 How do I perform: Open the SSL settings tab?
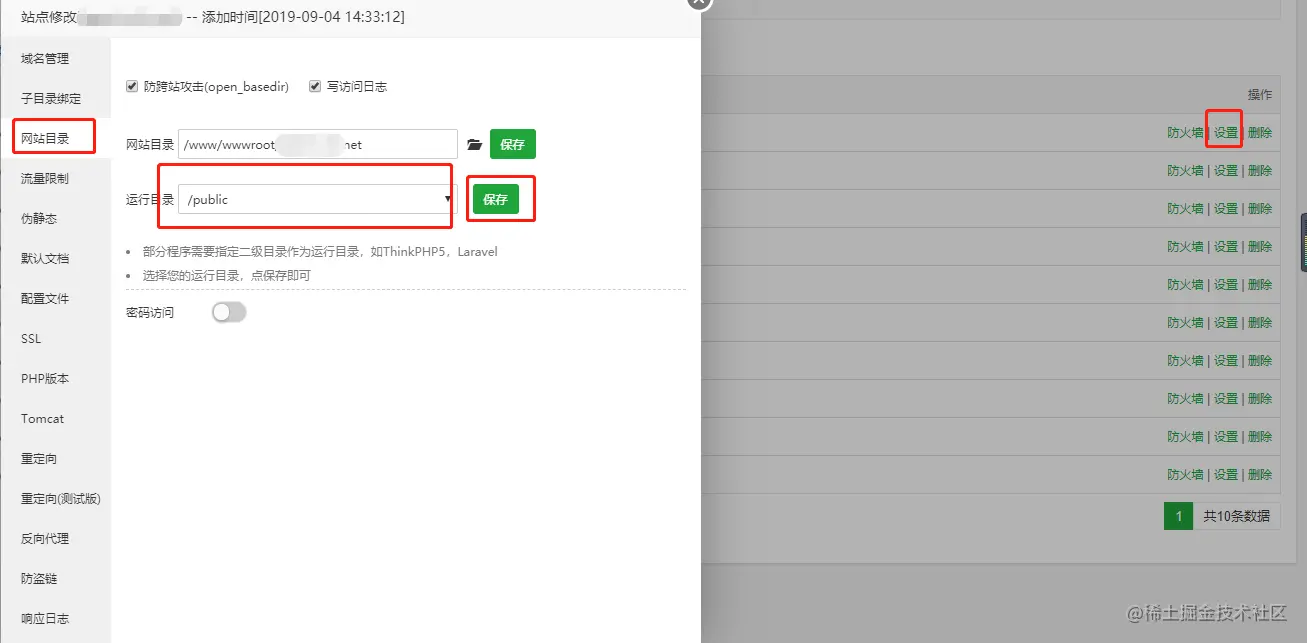pos(31,339)
